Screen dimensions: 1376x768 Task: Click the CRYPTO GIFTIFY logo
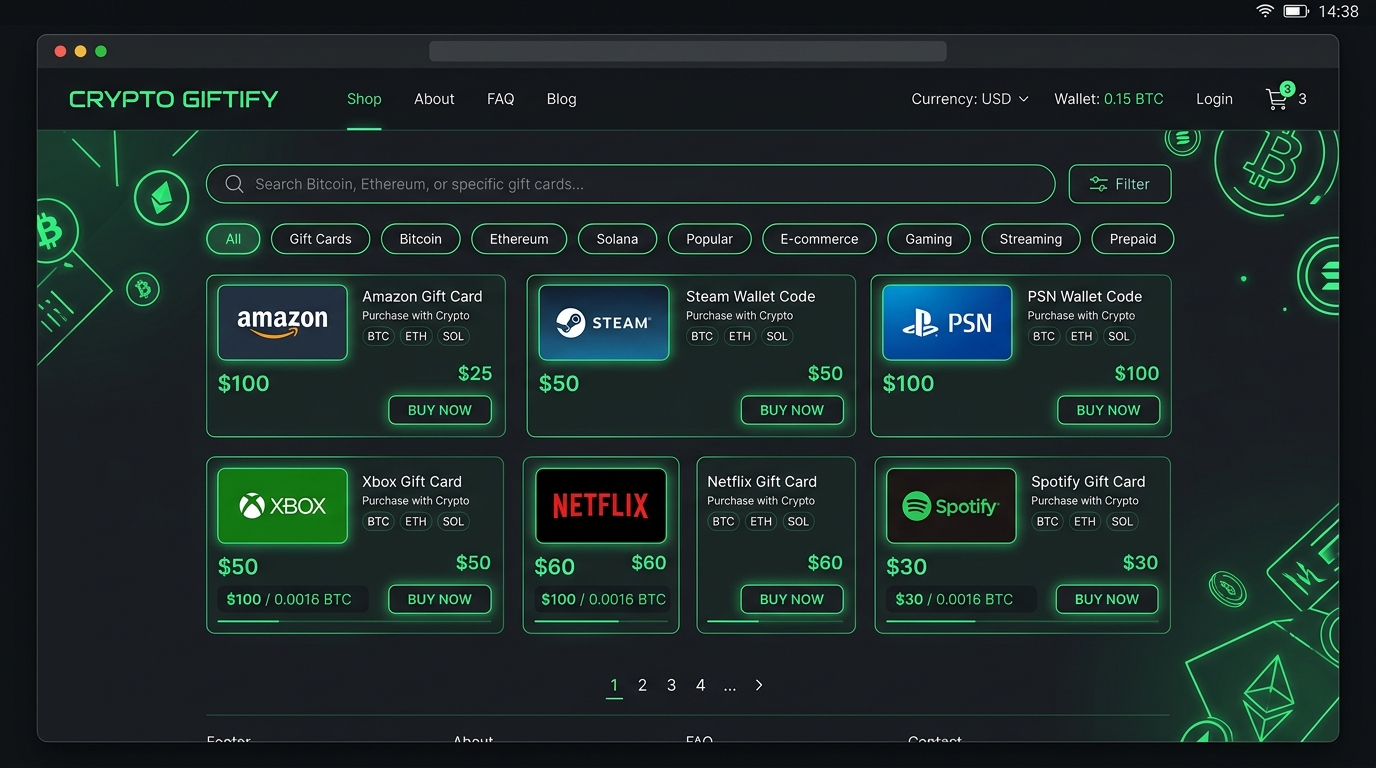pos(173,99)
